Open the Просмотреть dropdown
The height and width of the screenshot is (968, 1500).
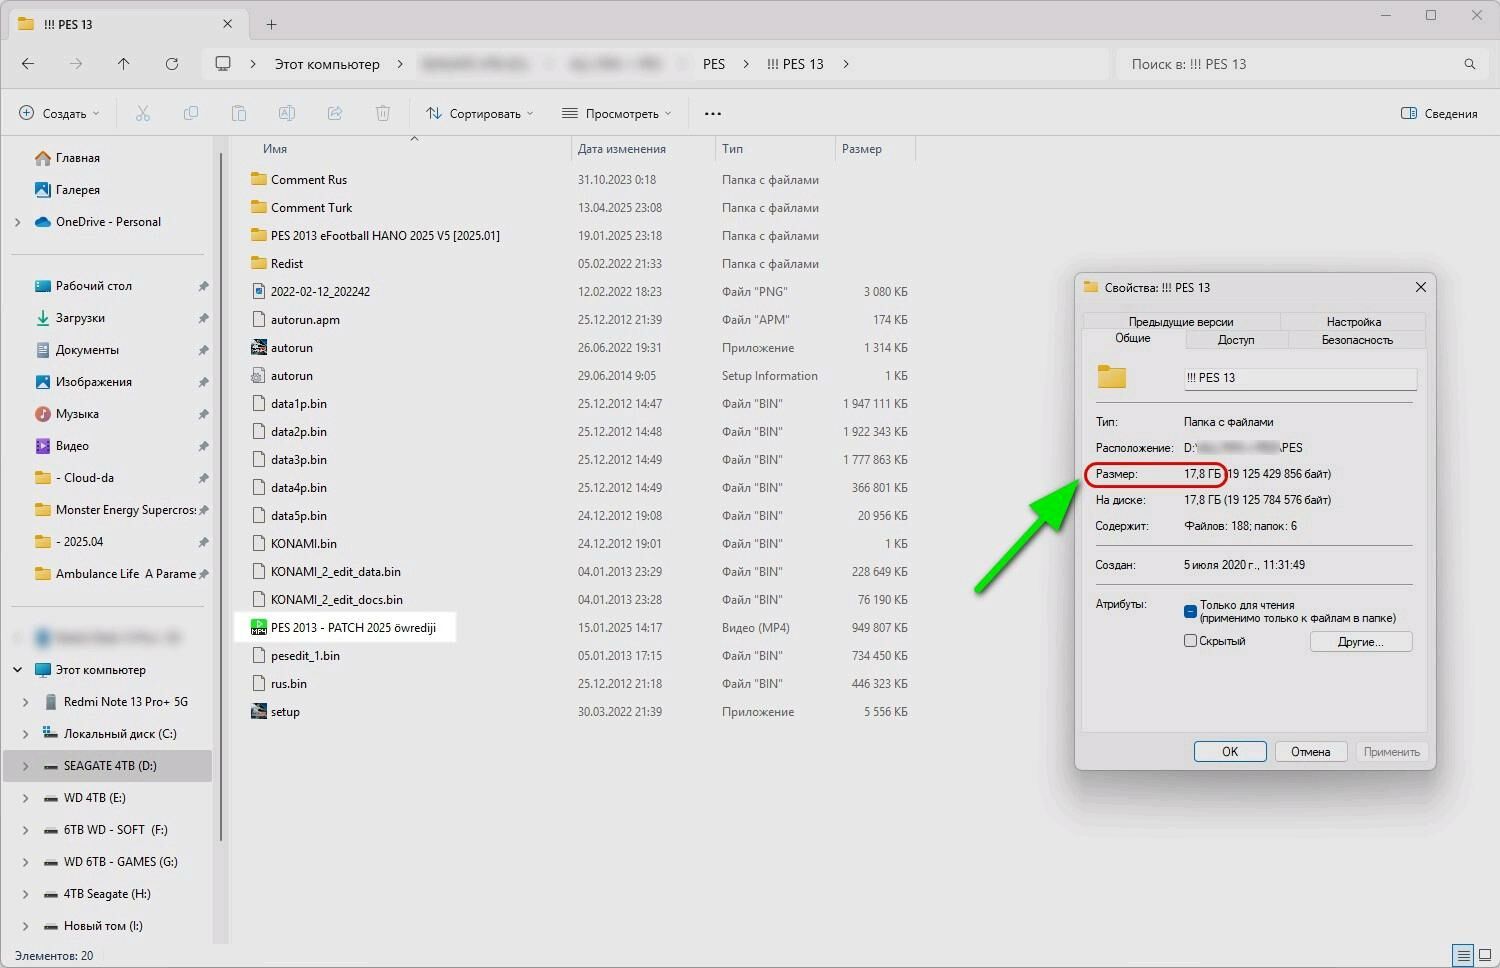[616, 114]
